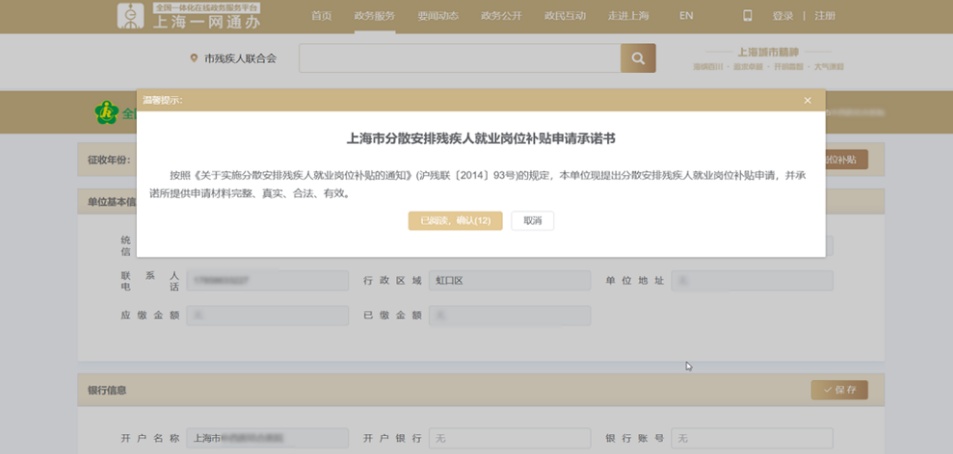Open the 首页 navigation item

[321, 16]
